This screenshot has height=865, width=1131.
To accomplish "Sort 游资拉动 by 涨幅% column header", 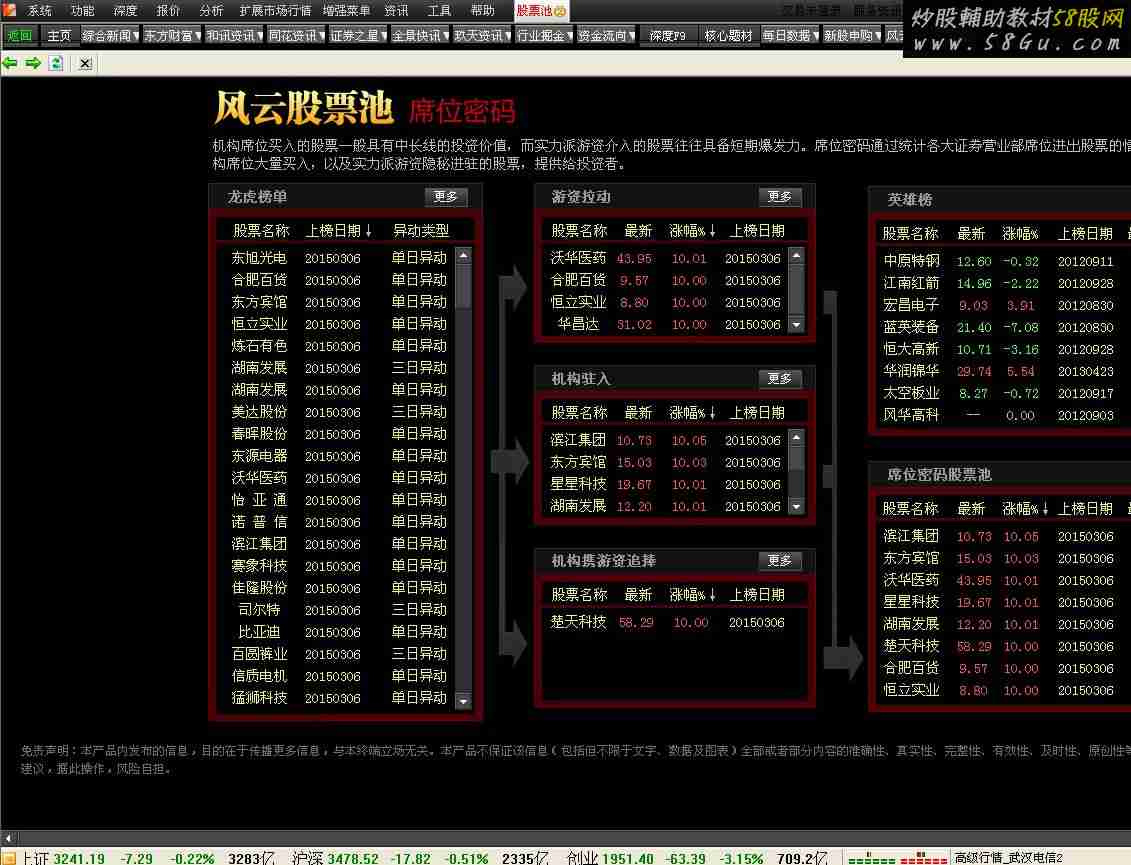I will [692, 231].
